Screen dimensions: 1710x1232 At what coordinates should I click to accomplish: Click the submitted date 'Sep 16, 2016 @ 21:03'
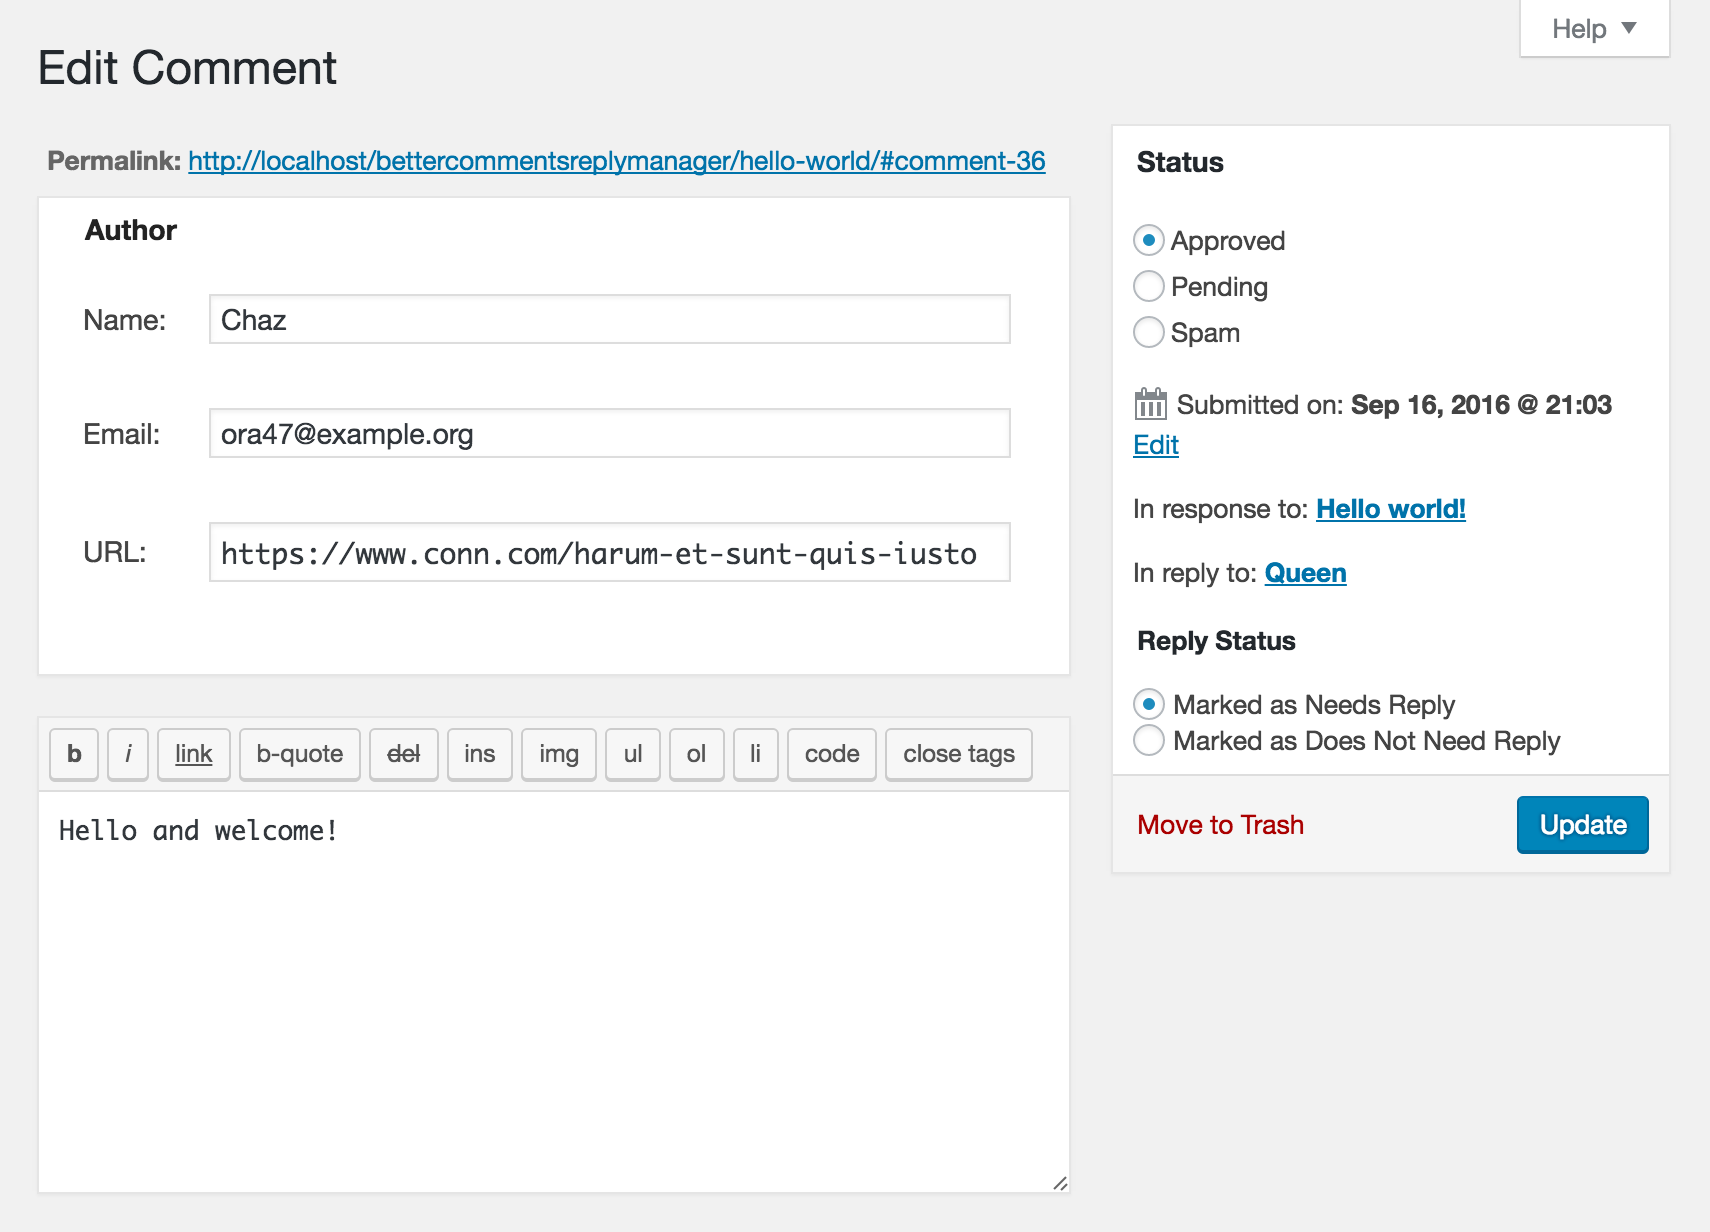[1481, 405]
